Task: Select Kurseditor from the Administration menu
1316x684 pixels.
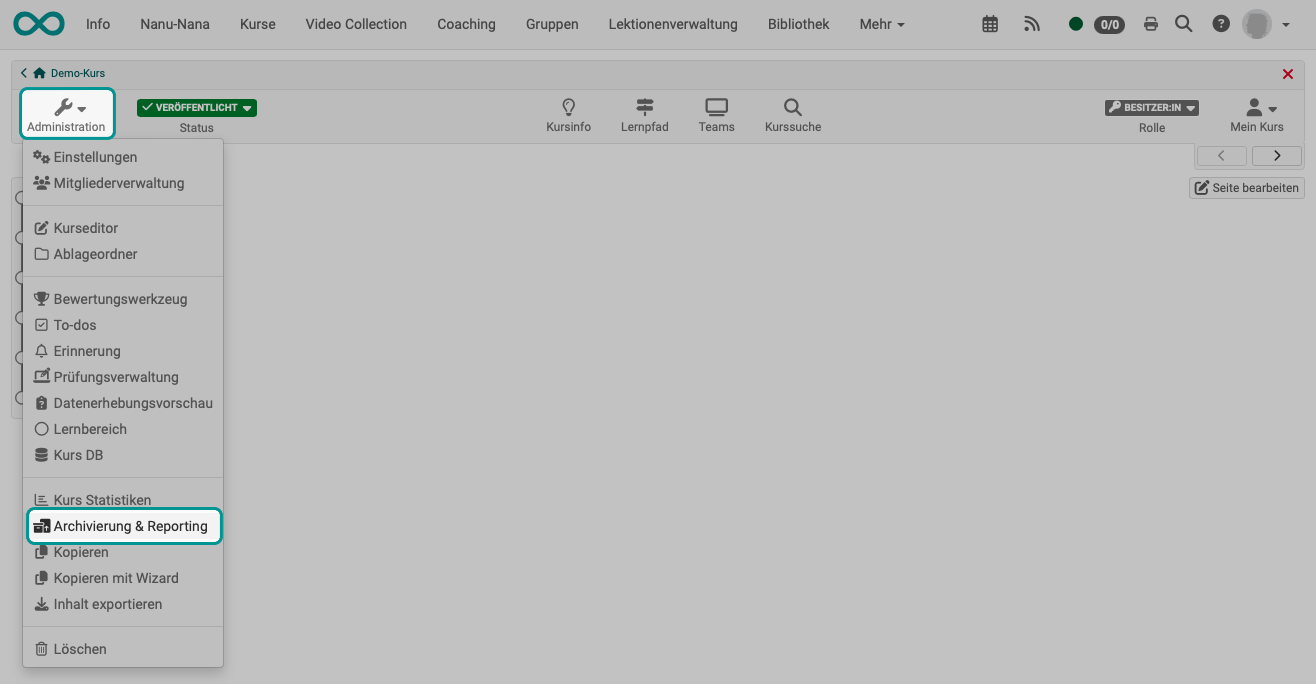Action: (x=86, y=227)
